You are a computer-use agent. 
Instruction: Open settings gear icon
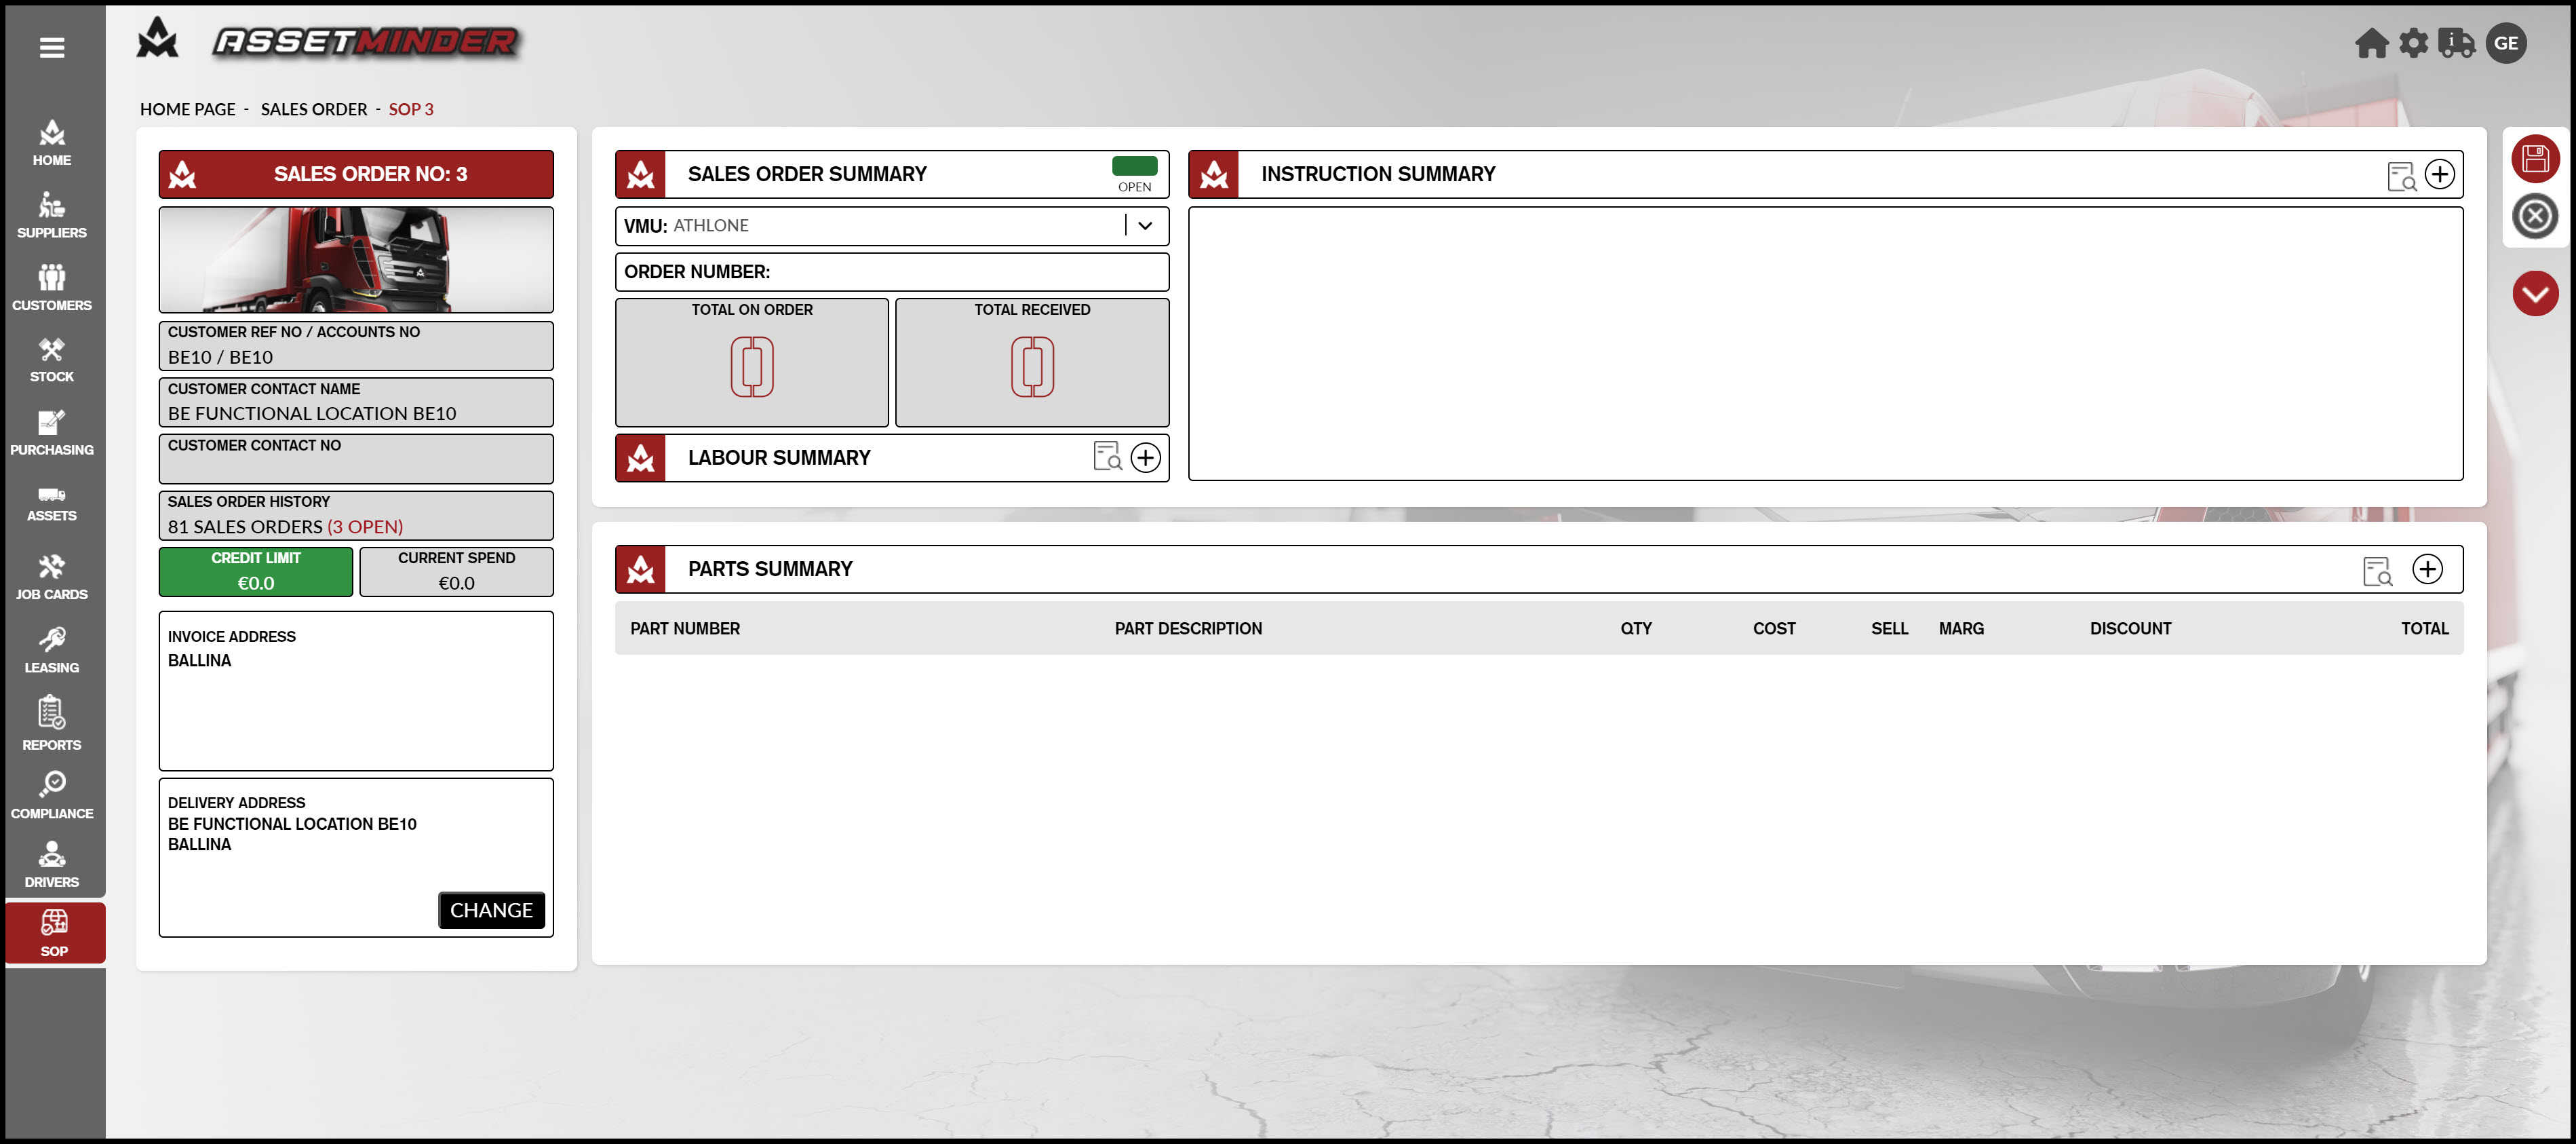2413,43
